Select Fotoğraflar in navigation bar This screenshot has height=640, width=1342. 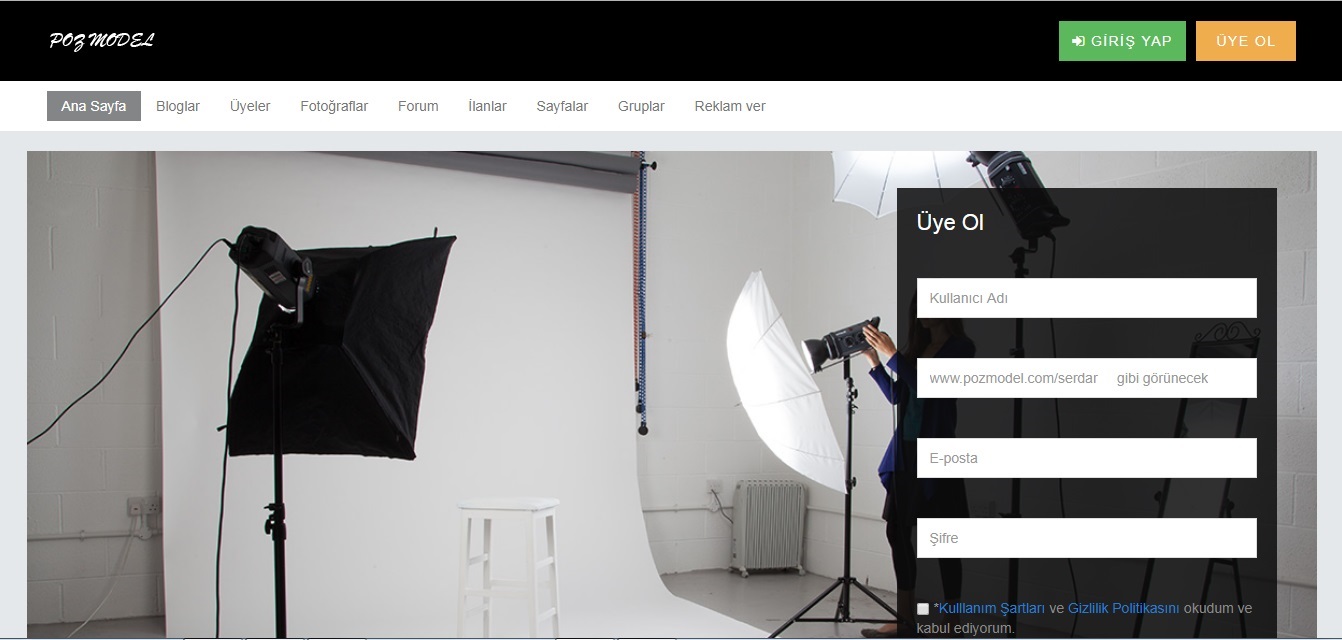334,106
